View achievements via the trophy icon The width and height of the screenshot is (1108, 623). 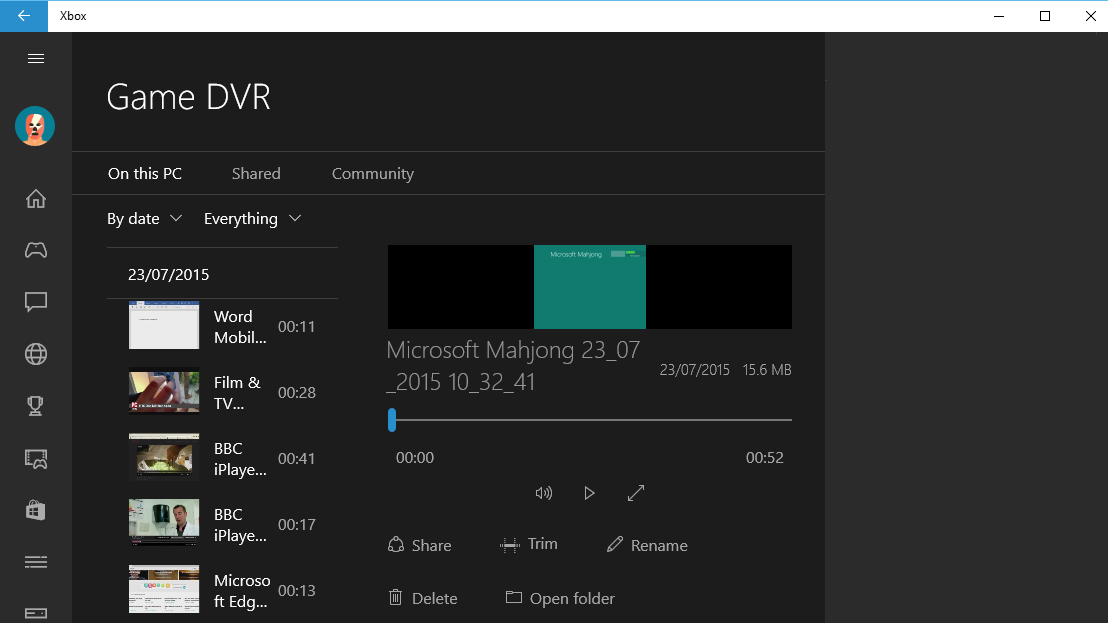pos(35,406)
